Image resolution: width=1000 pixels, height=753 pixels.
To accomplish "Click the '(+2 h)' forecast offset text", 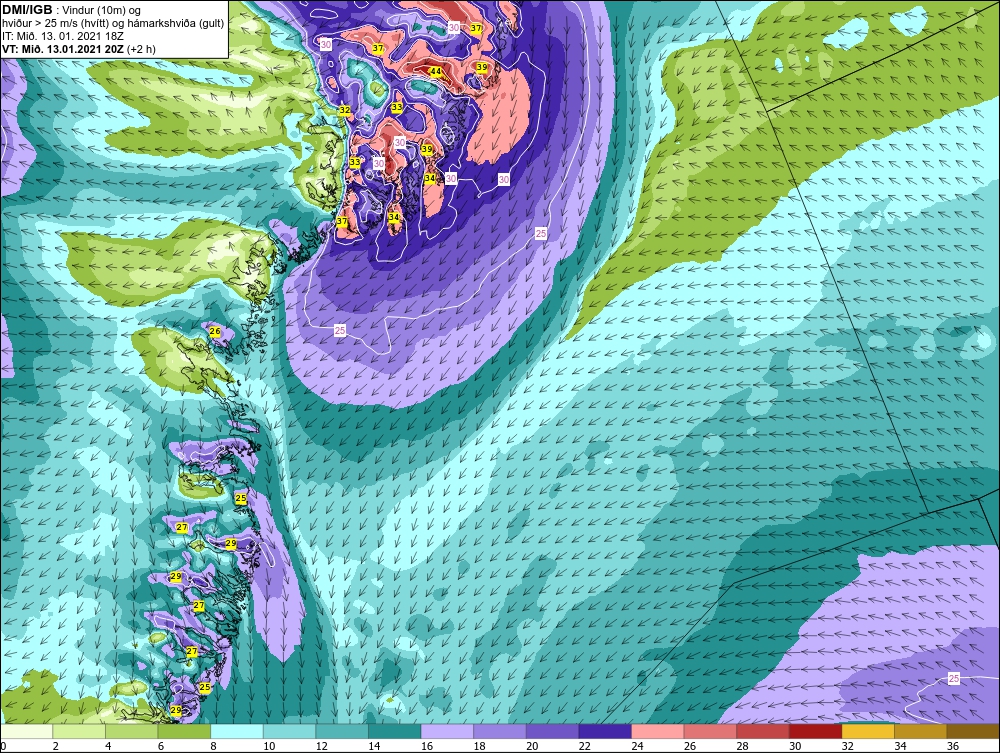I will pos(142,49).
